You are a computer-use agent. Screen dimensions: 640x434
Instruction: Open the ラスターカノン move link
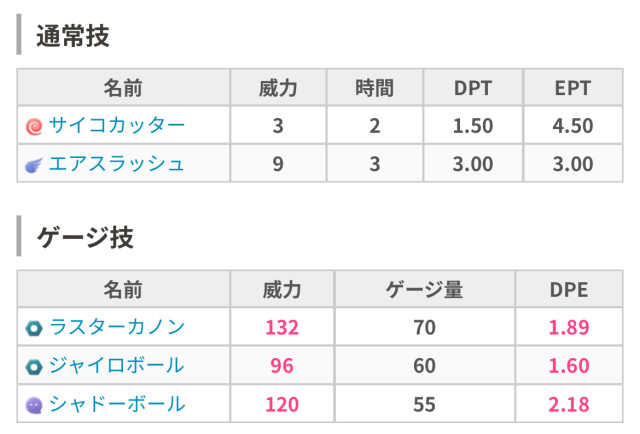[117, 327]
